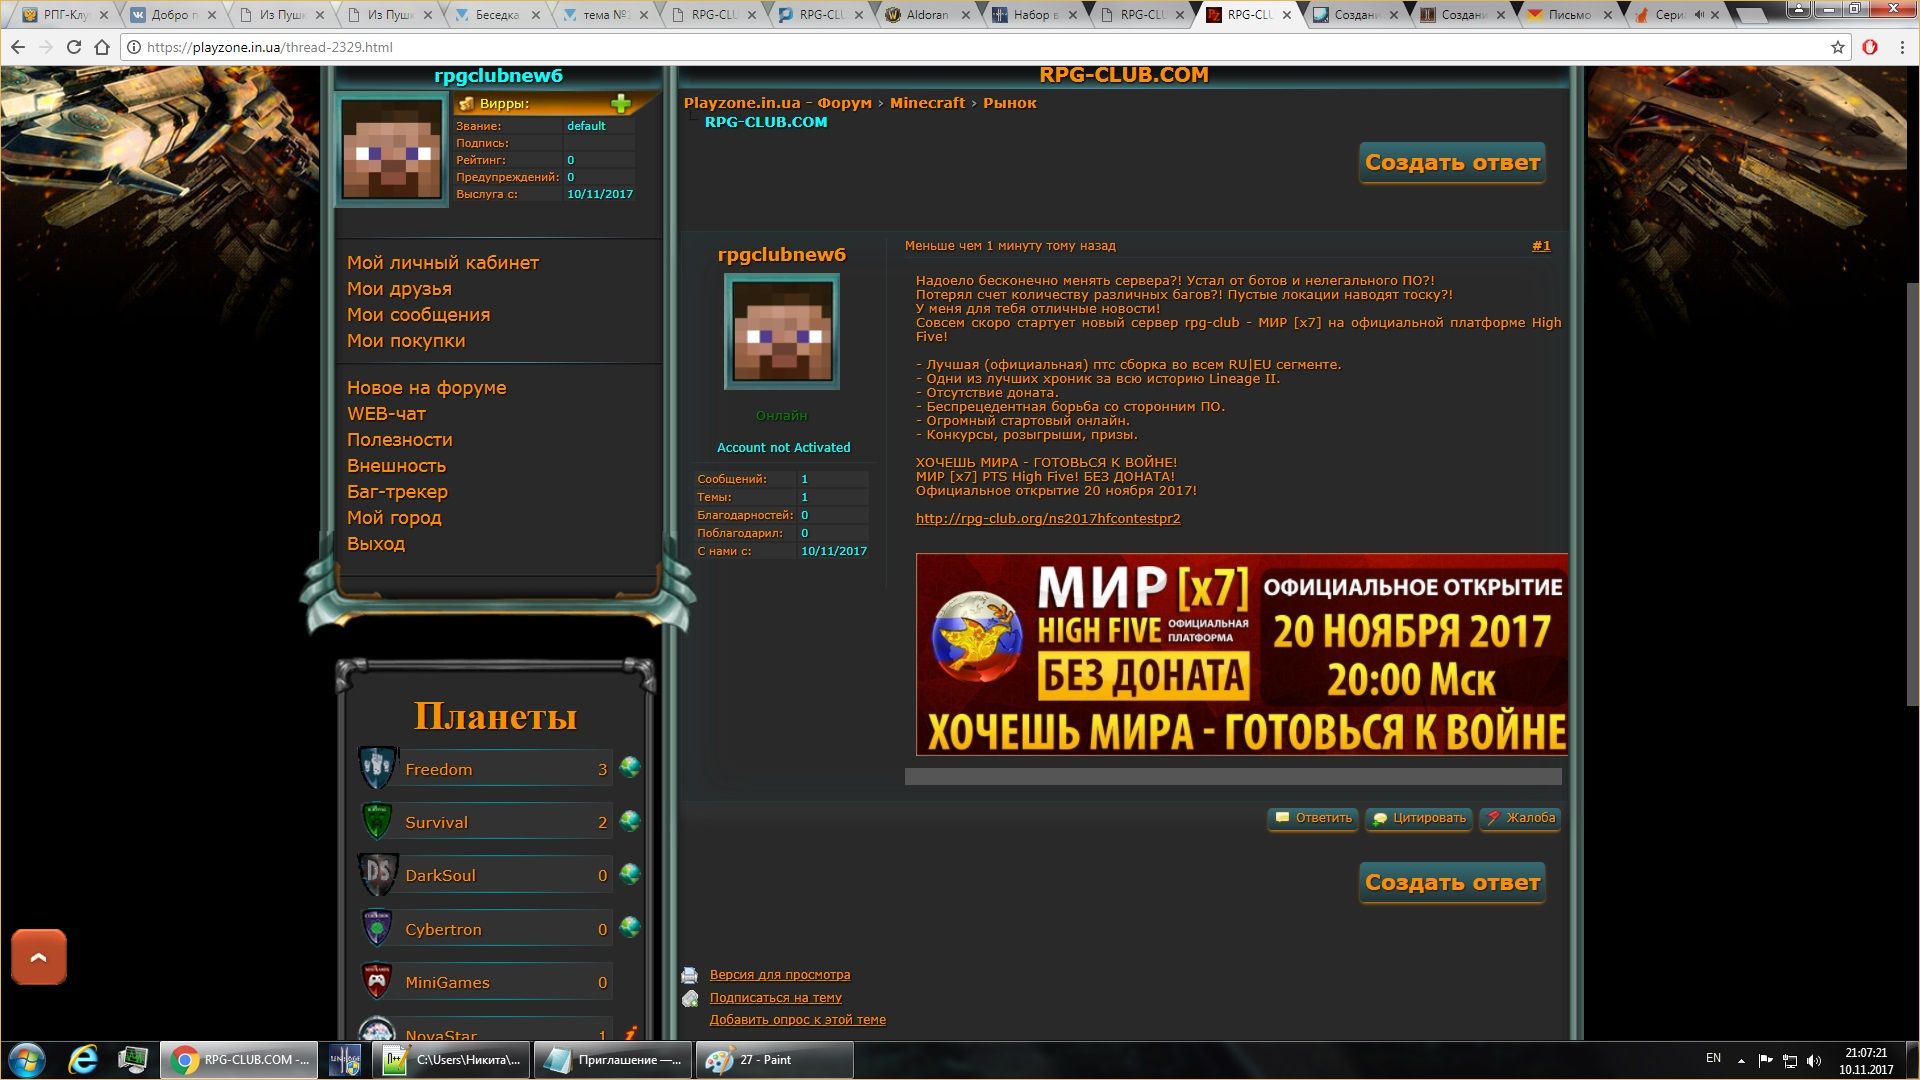The height and width of the screenshot is (1080, 1920).
Task: Switch to the Беседка browser tab
Action: coord(495,15)
